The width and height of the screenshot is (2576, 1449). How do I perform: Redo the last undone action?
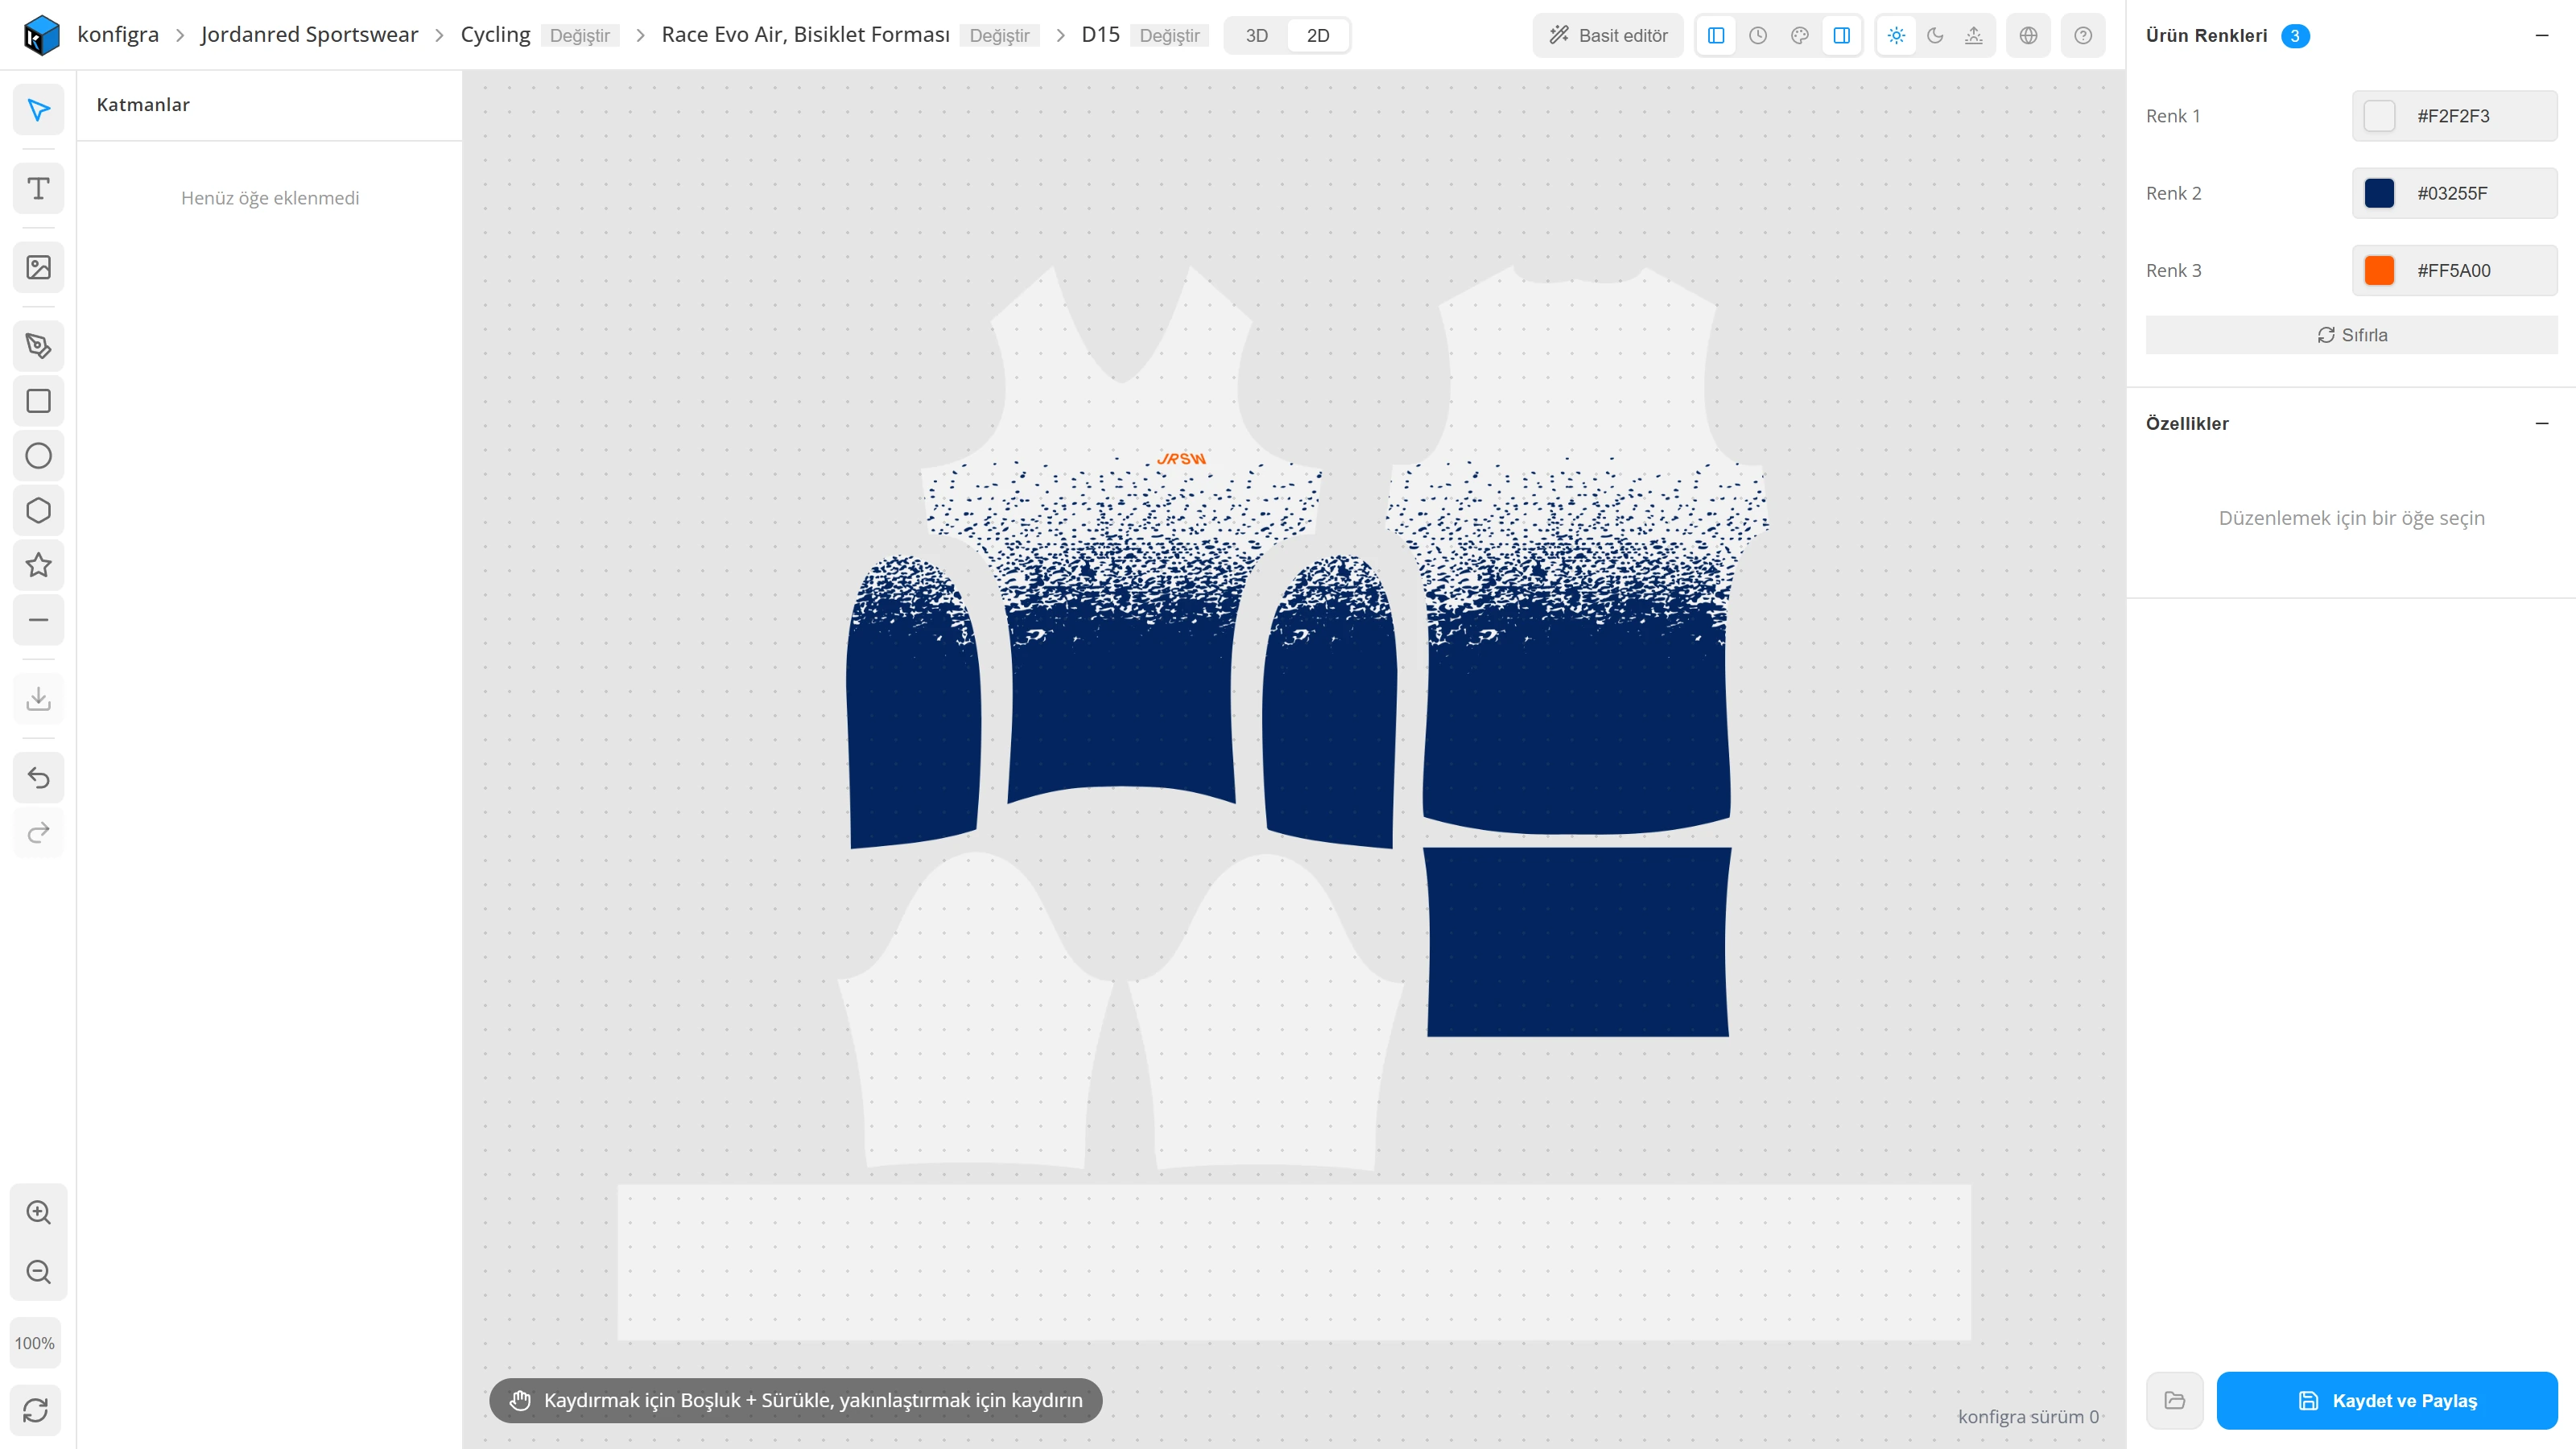[38, 832]
